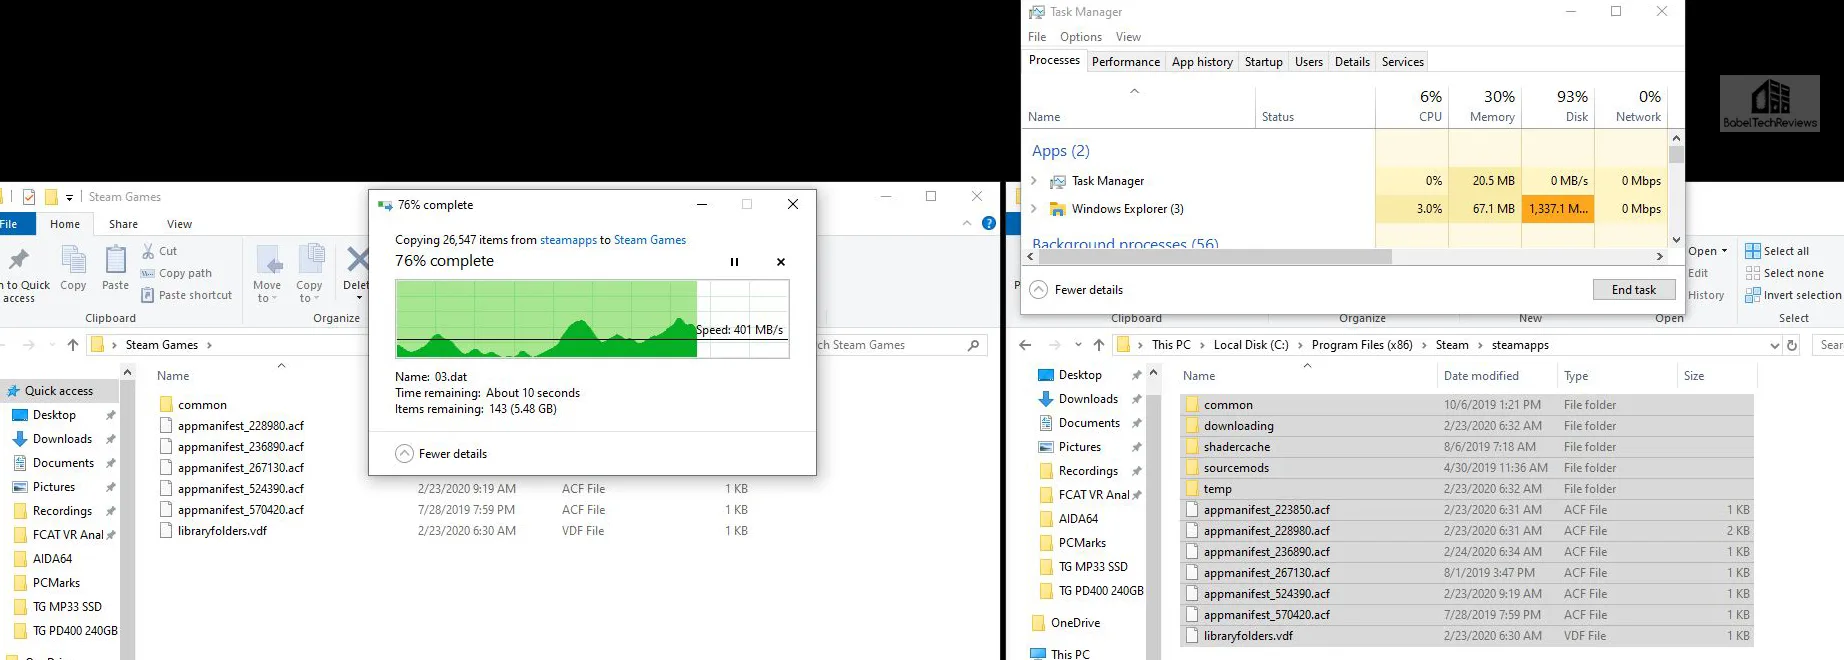Open Quick access star in left pane
Screen dimensions: 1844x660
14,391
